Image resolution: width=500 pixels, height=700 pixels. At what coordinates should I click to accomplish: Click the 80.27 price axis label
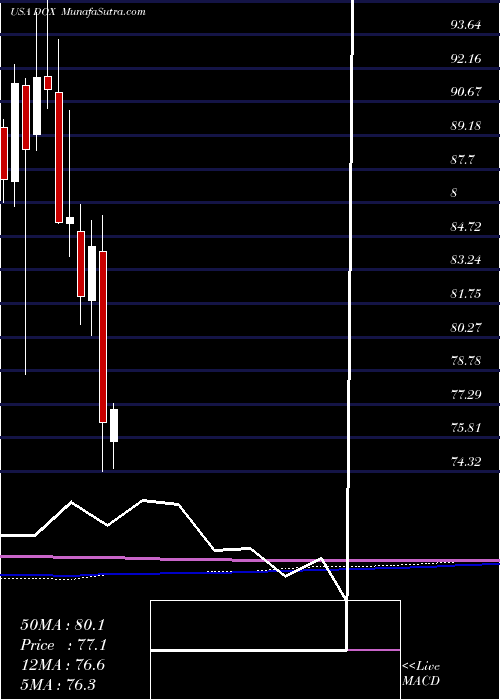click(466, 328)
